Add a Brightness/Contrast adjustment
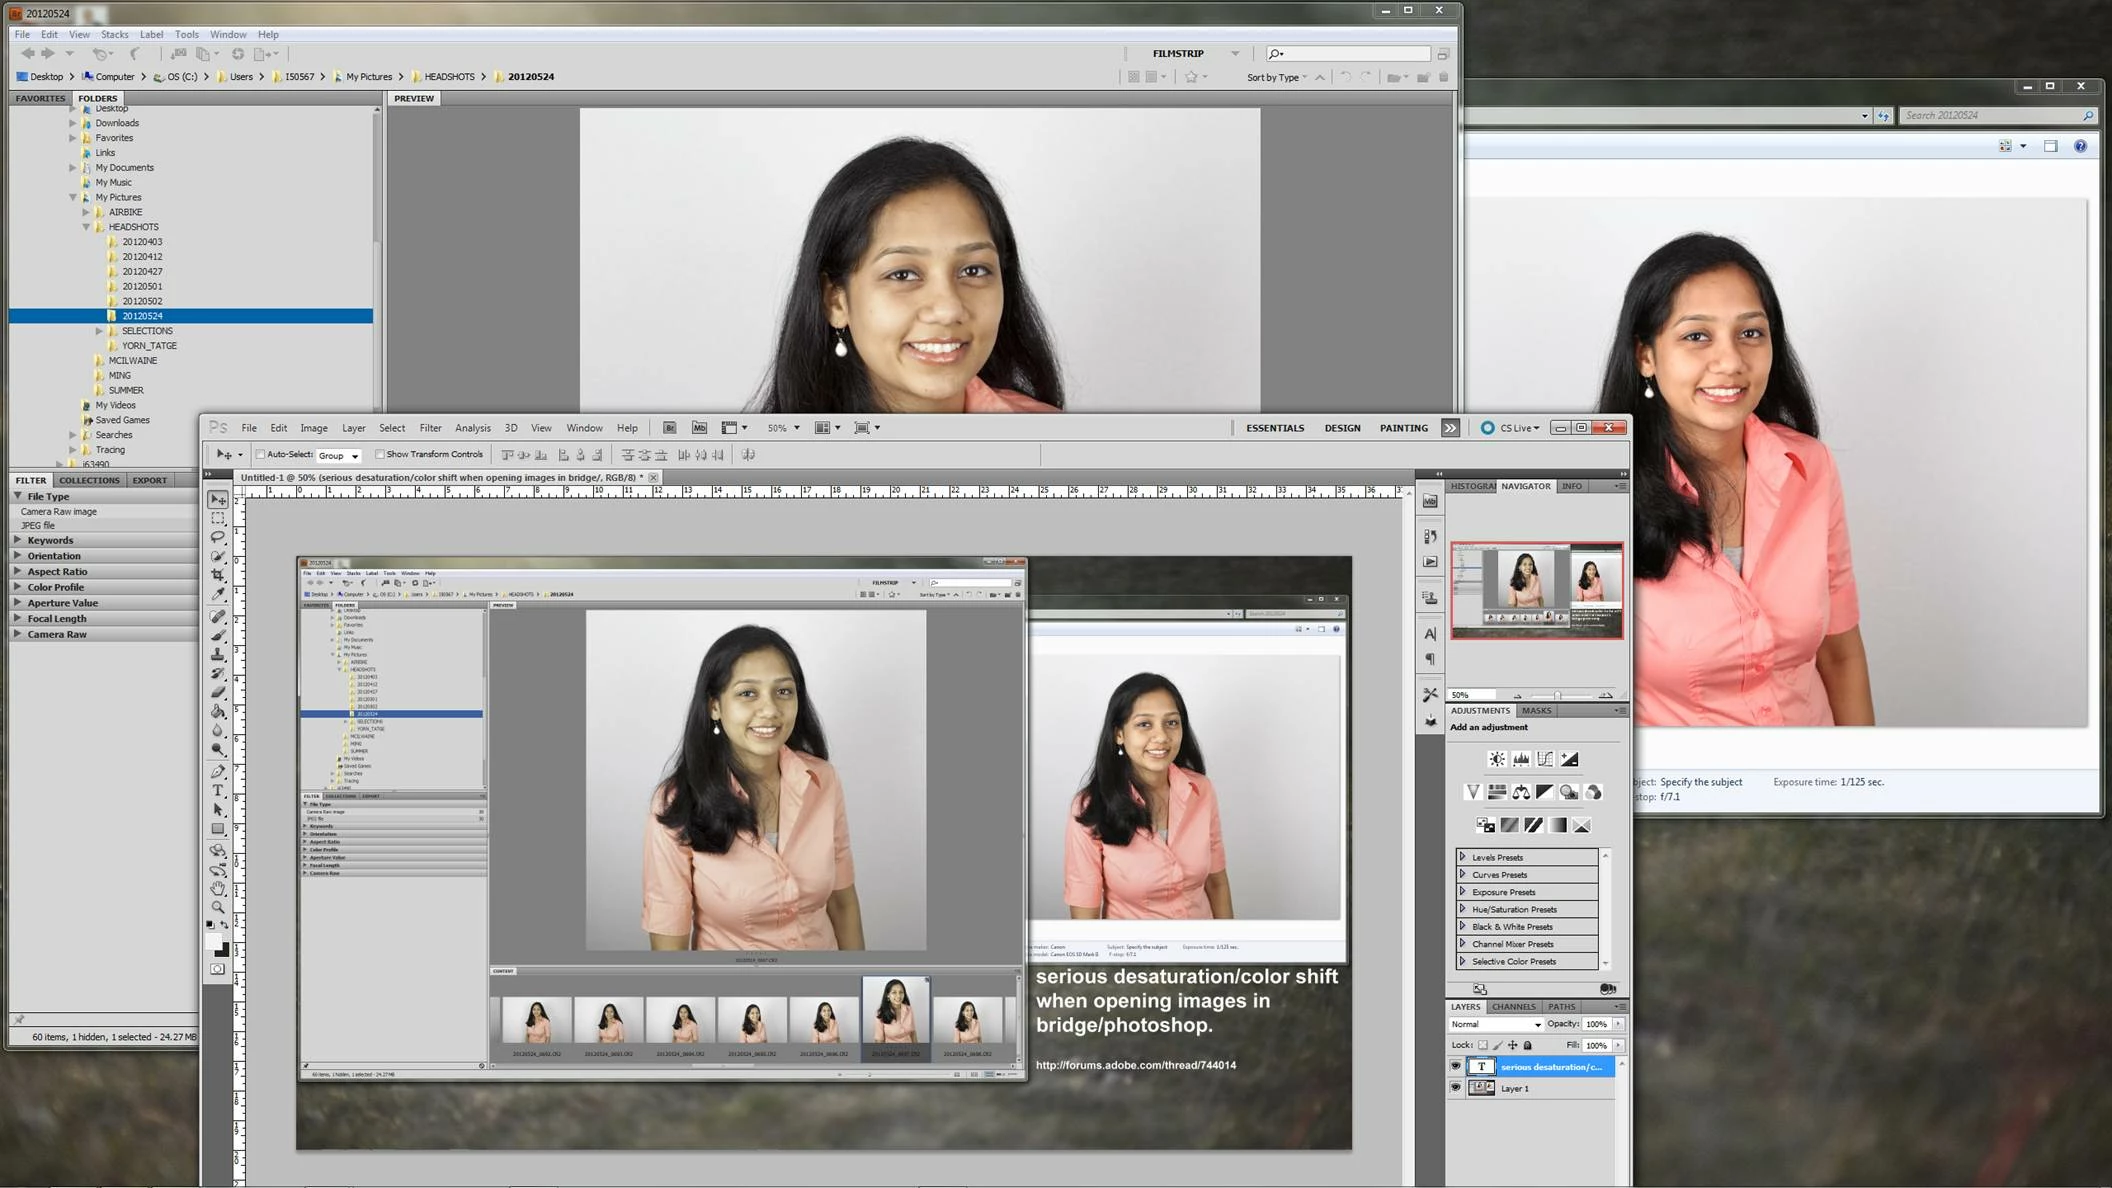Viewport: 2112px width, 1188px height. (1496, 759)
